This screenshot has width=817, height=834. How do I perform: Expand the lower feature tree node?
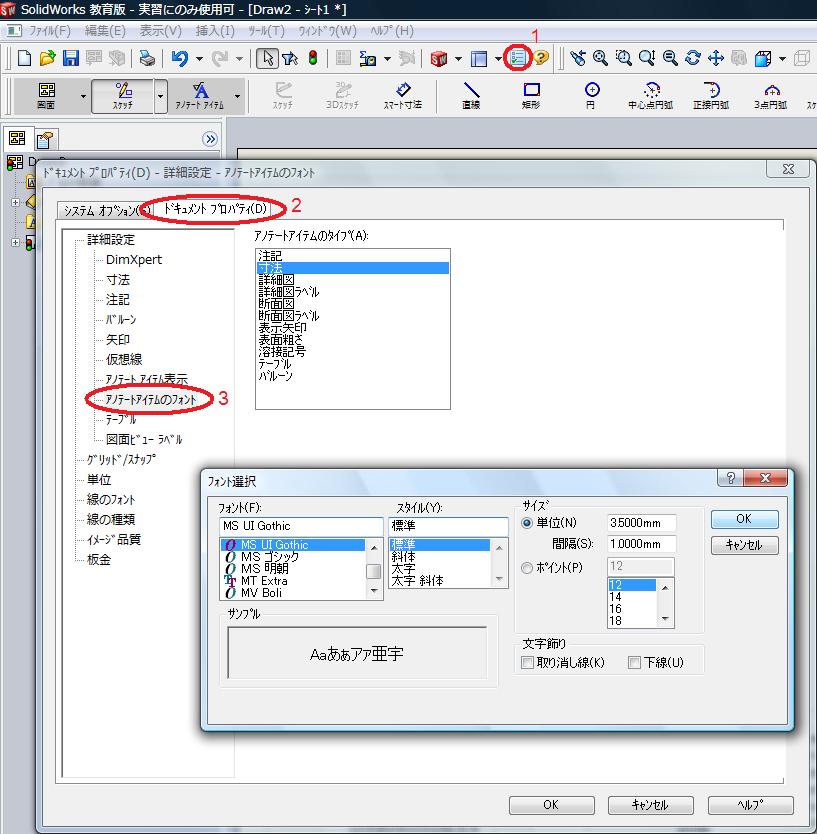15,243
